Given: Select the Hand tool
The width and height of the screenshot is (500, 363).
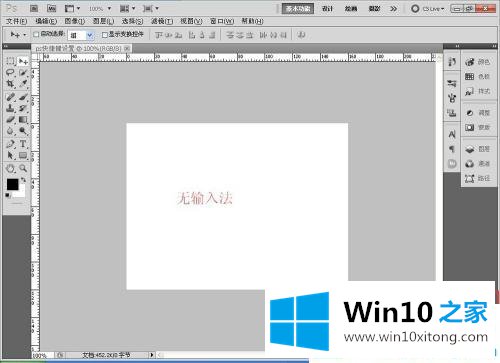Looking at the screenshot, I should click(x=10, y=169).
